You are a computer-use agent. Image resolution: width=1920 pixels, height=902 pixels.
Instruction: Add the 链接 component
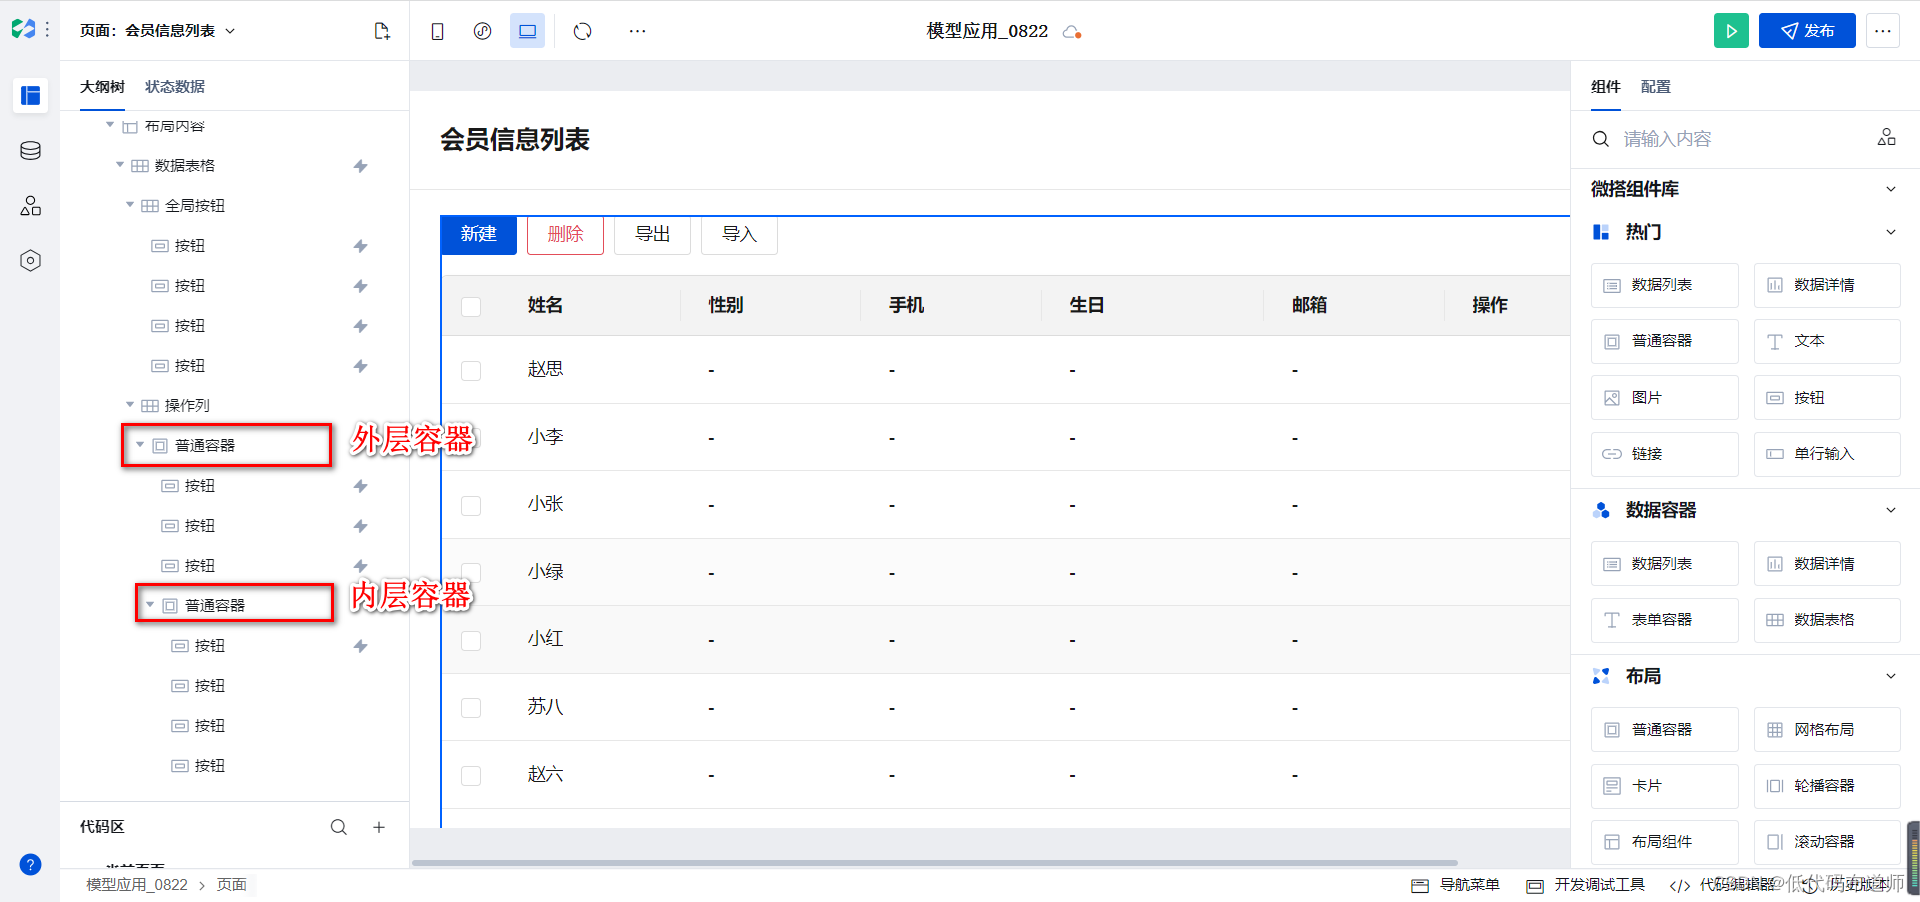(x=1665, y=454)
